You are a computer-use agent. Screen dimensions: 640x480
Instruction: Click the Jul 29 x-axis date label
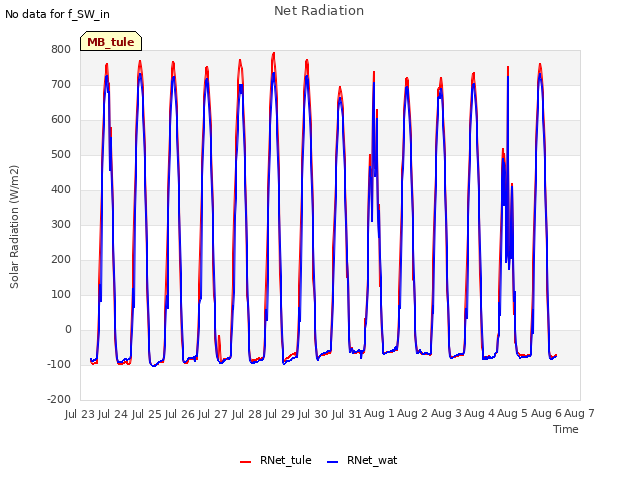tap(280, 414)
